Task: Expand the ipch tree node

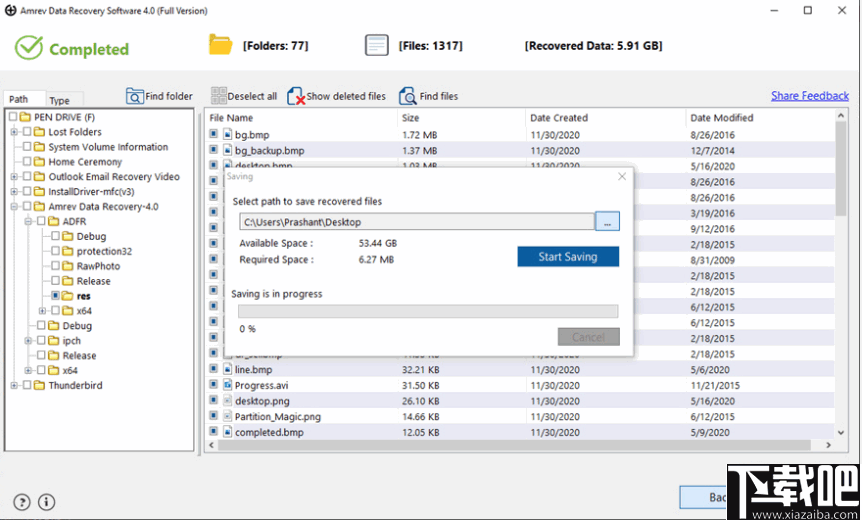Action: pos(28,341)
